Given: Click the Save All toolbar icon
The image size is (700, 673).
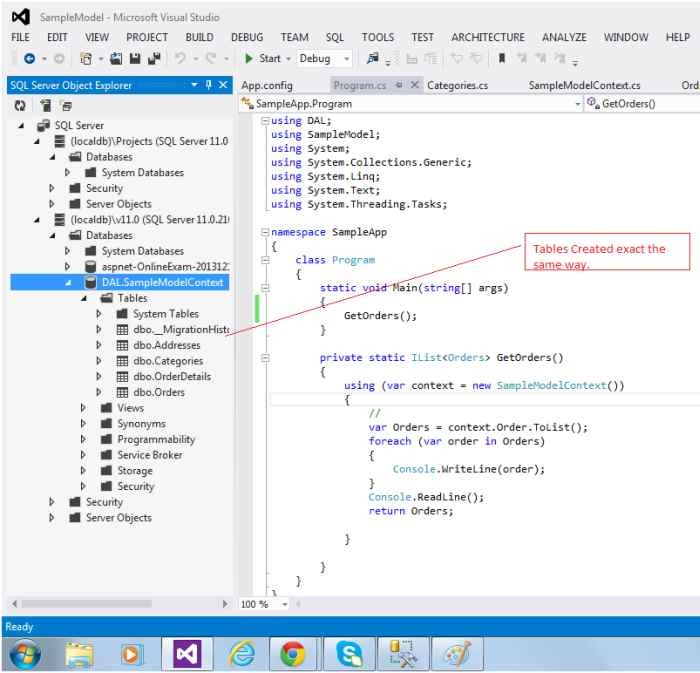Looking at the screenshot, I should pyautogui.click(x=154, y=59).
